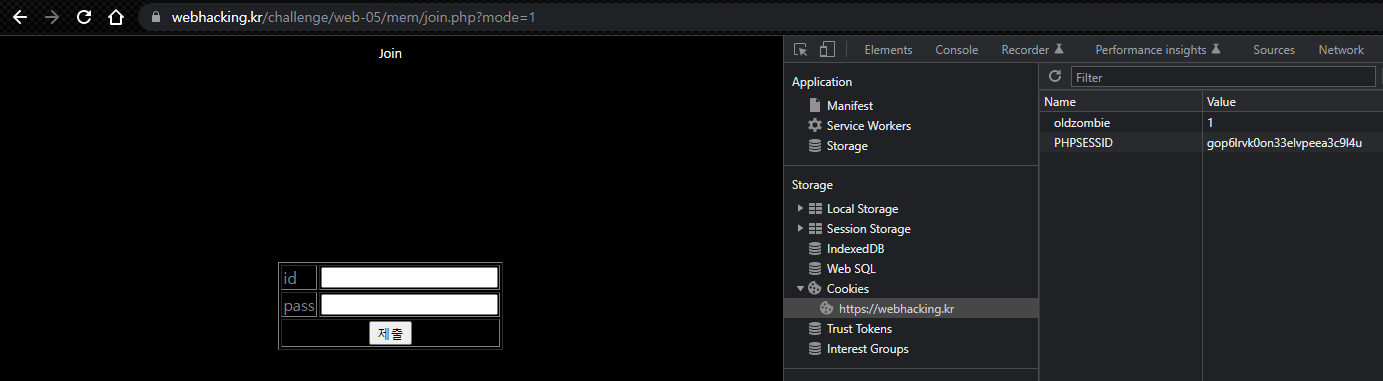Focus the pass input field

(x=409, y=304)
